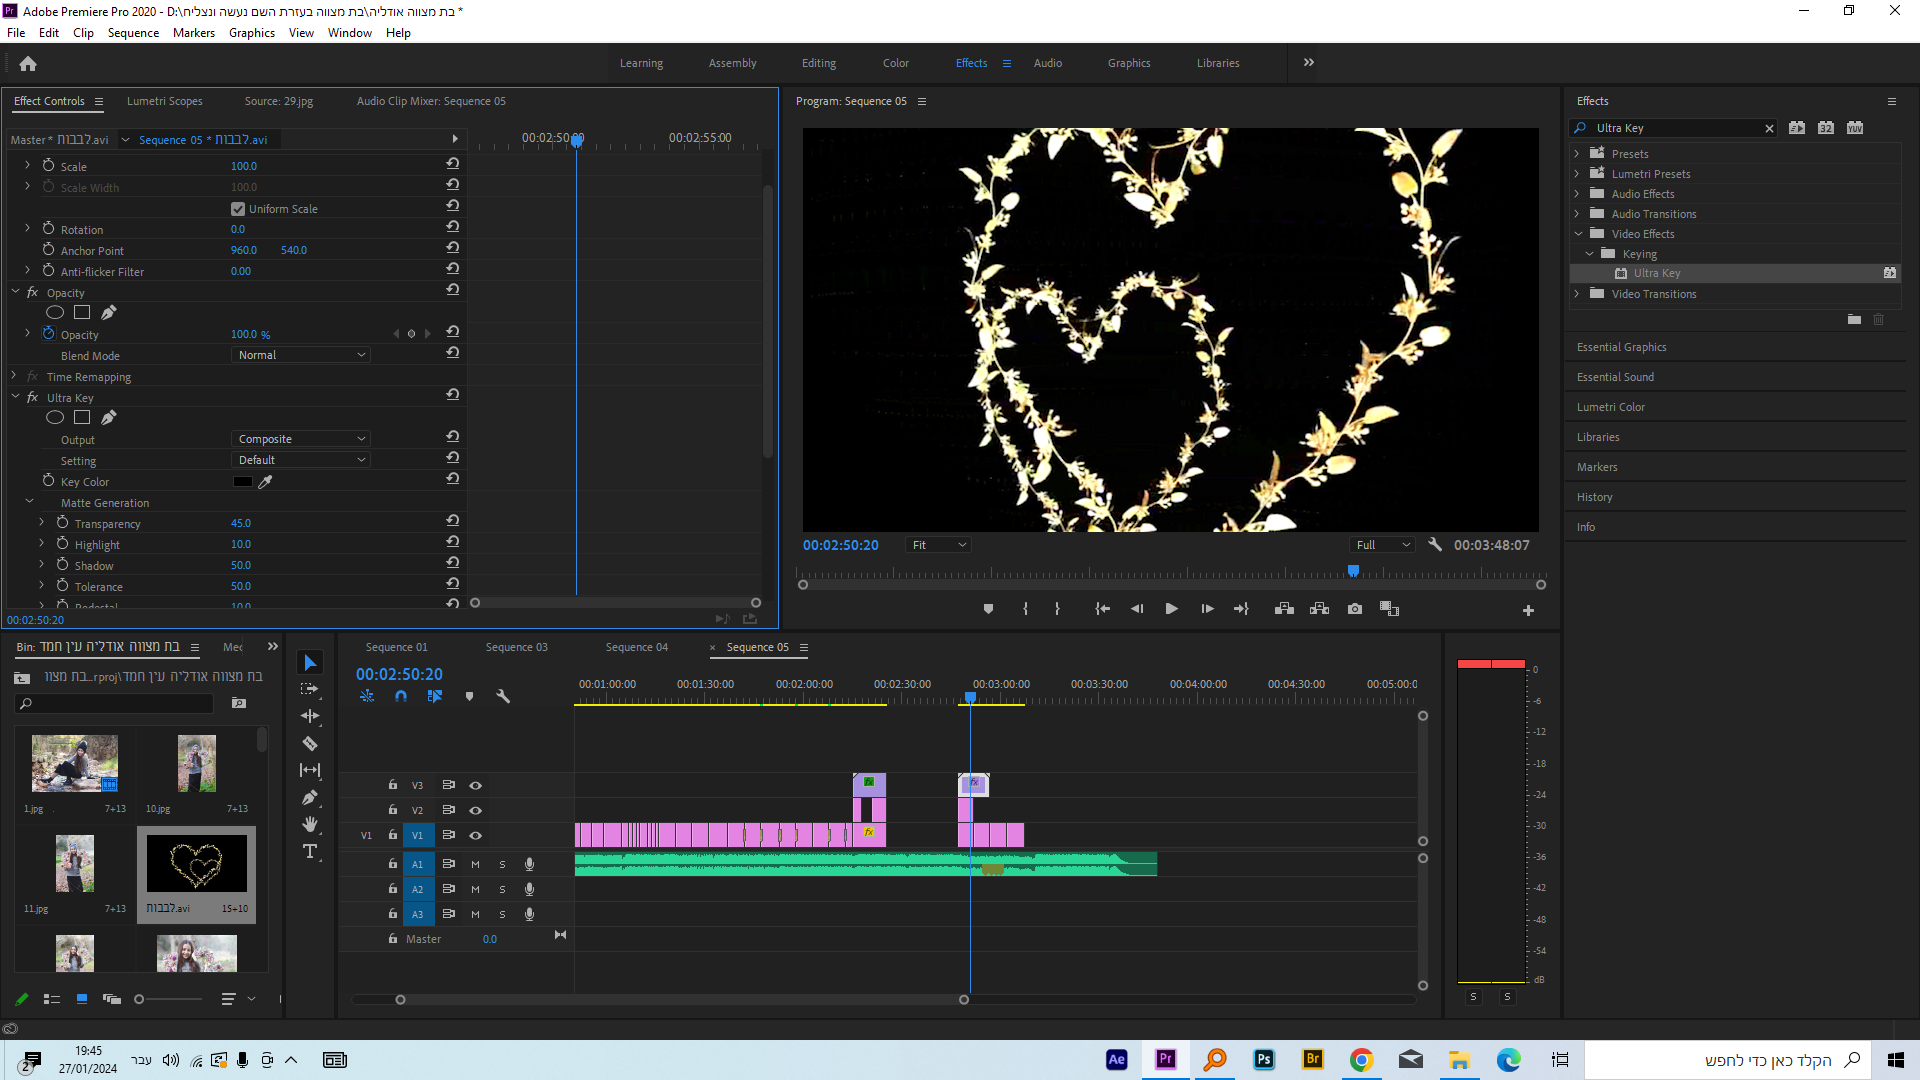Open the Essential Graphics panel
This screenshot has width=1920, height=1080.
tap(1621, 347)
